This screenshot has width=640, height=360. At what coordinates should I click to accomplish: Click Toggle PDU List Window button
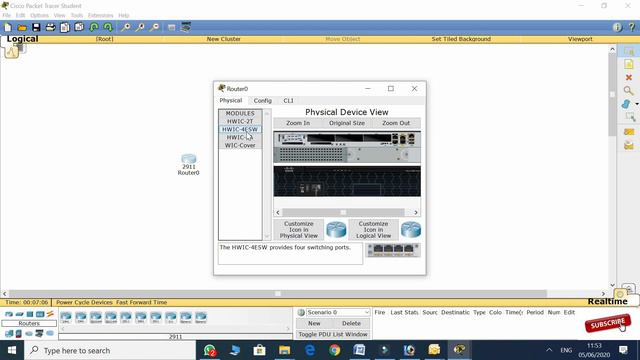[x=333, y=334]
